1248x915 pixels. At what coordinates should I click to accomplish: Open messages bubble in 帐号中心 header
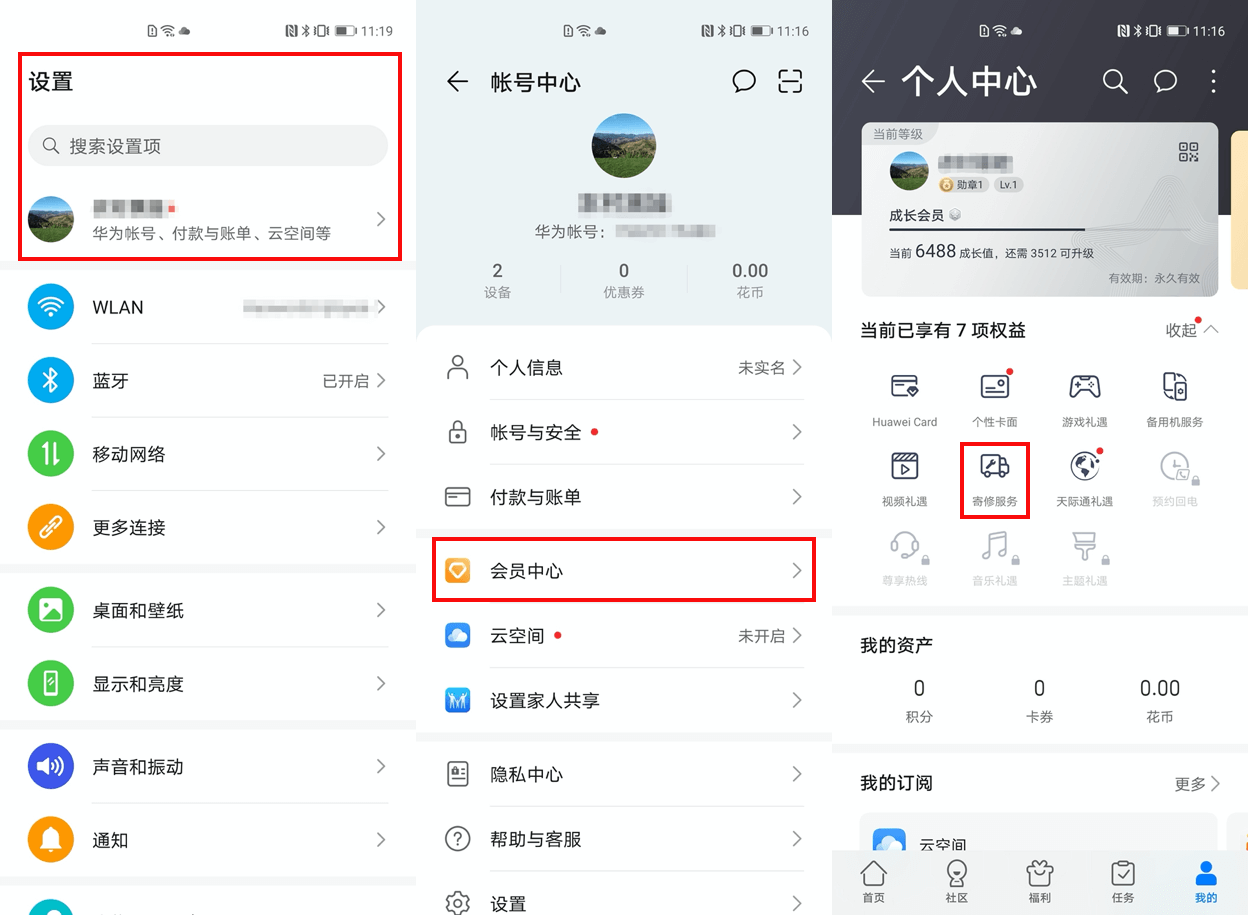[x=744, y=82]
